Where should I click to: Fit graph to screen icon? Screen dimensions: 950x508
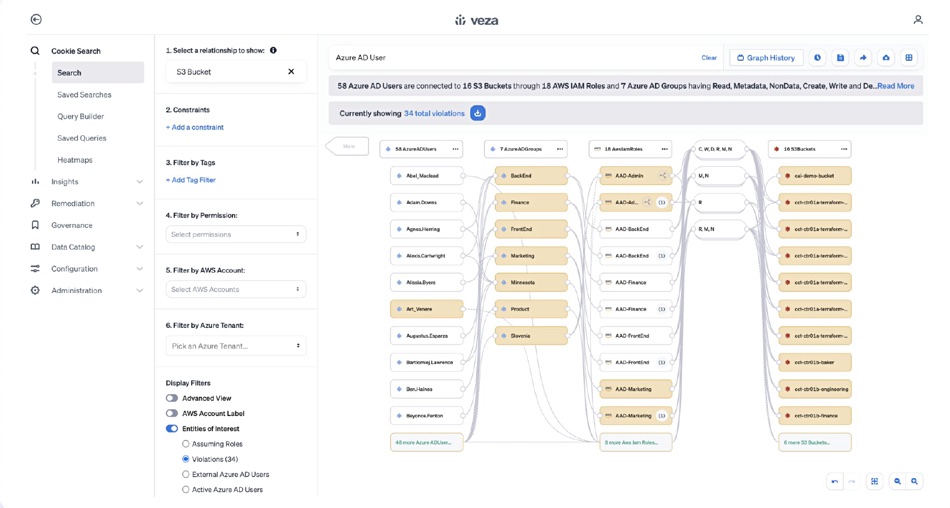(874, 481)
